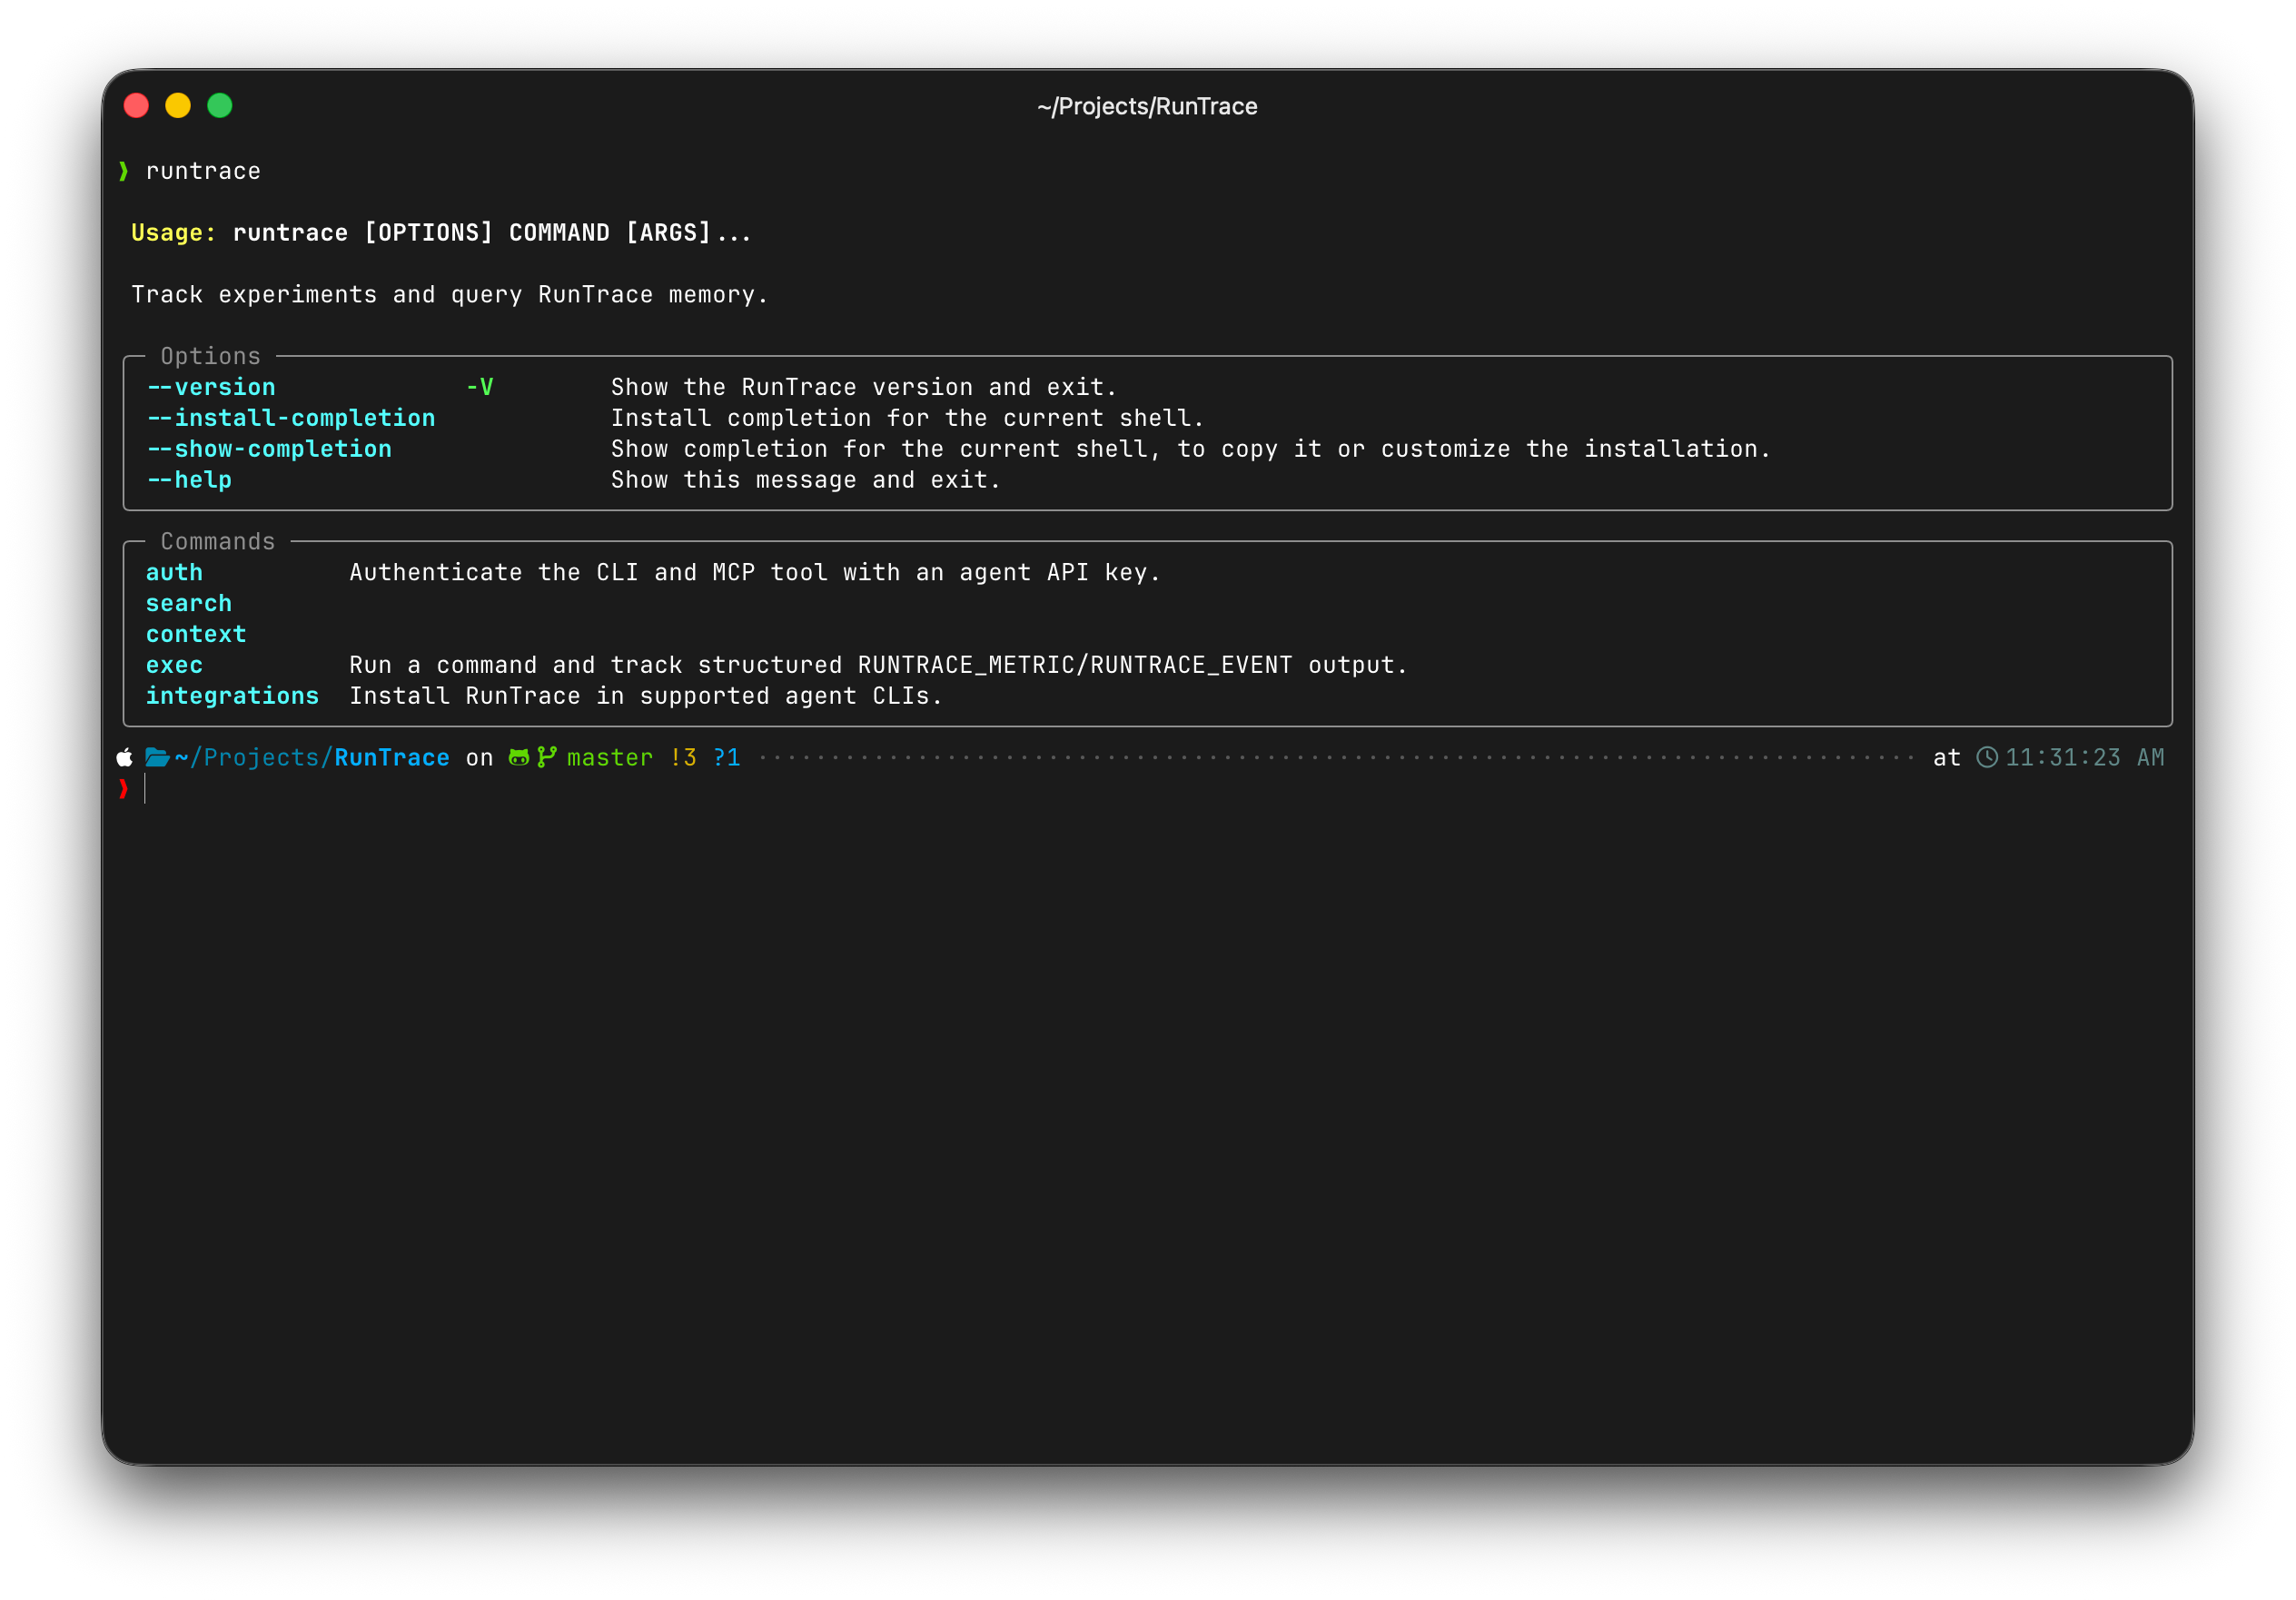Viewport: 2296px width, 1600px height.
Task: Click the GitHub cat icon in prompt
Action: coord(518,757)
